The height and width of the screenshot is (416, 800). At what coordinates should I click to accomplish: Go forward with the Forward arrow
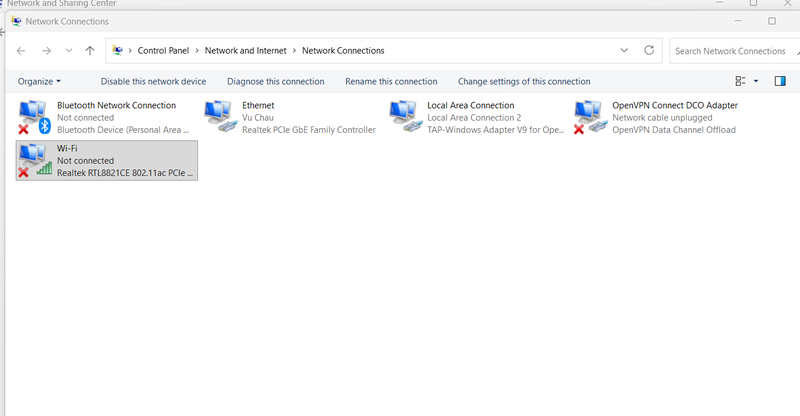click(46, 51)
